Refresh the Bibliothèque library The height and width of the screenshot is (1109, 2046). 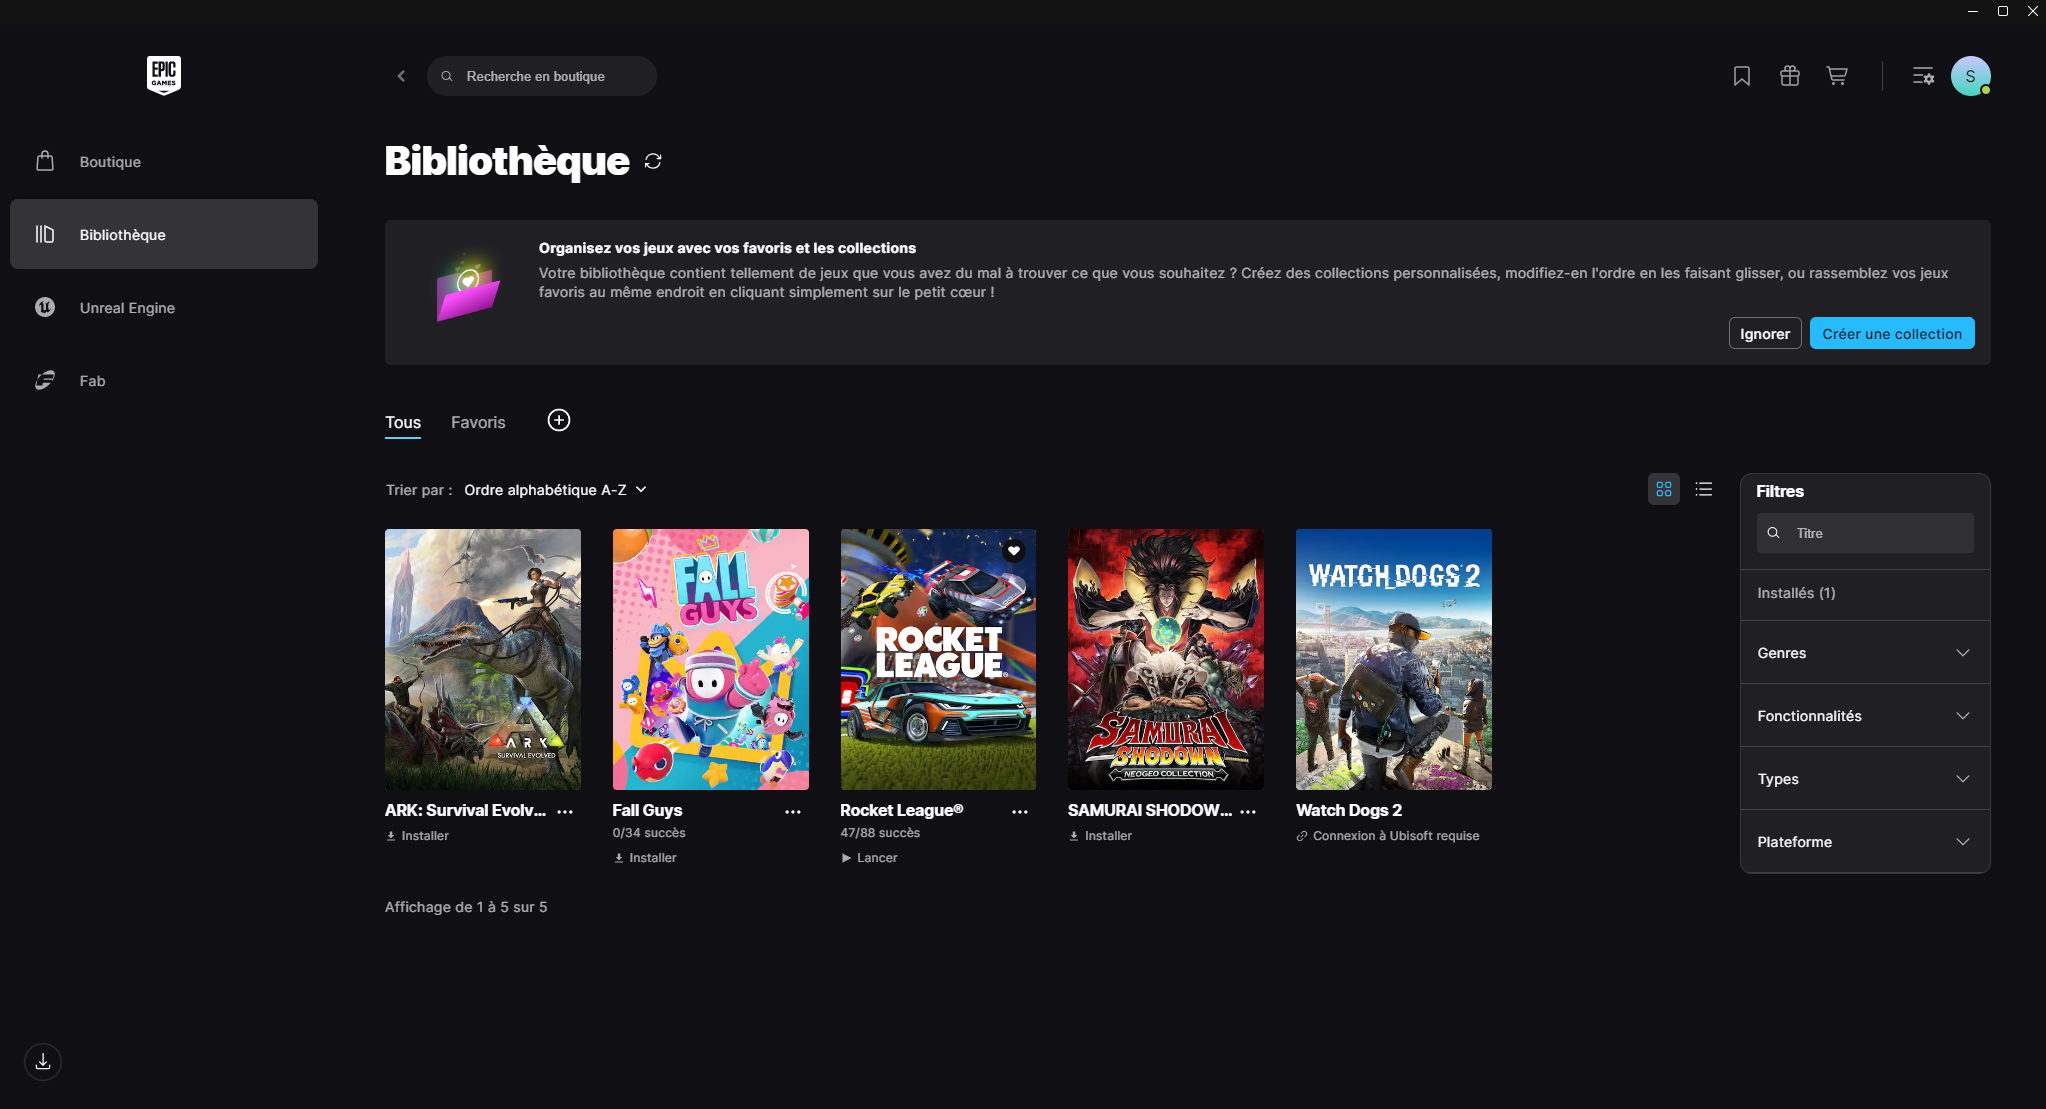click(x=653, y=161)
